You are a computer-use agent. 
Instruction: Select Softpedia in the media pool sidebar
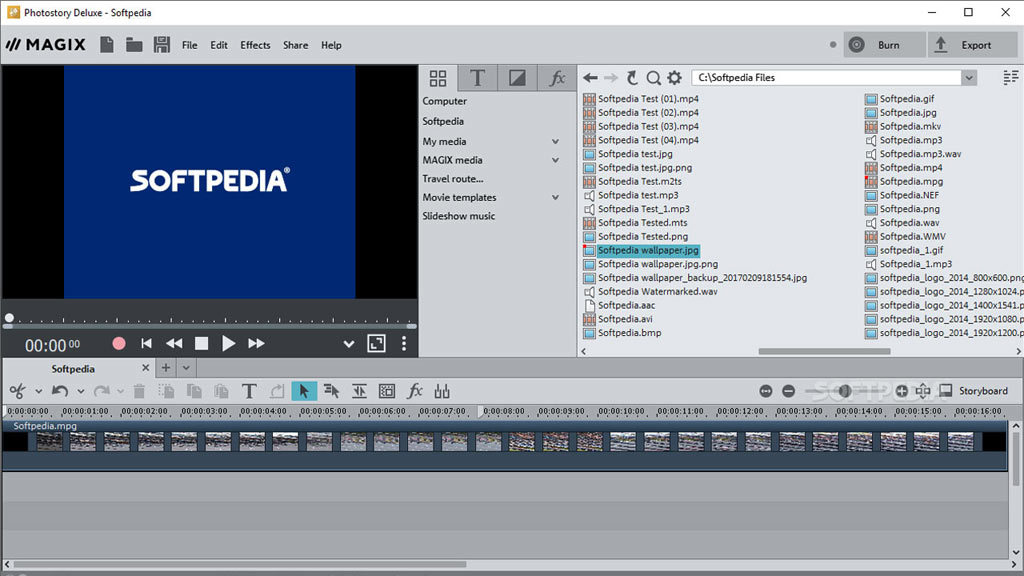443,121
